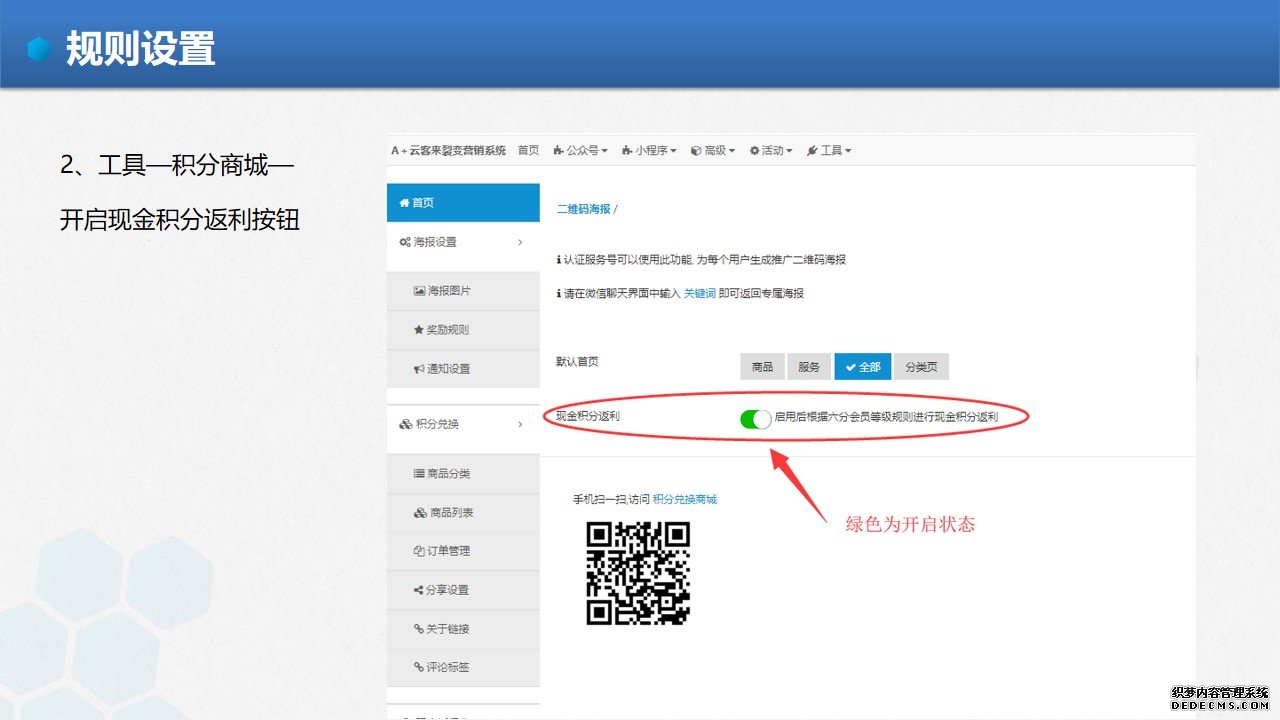Image resolution: width=1280 pixels, height=720 pixels.
Task: Click the link icon beside 关于链接
Action: click(x=419, y=629)
